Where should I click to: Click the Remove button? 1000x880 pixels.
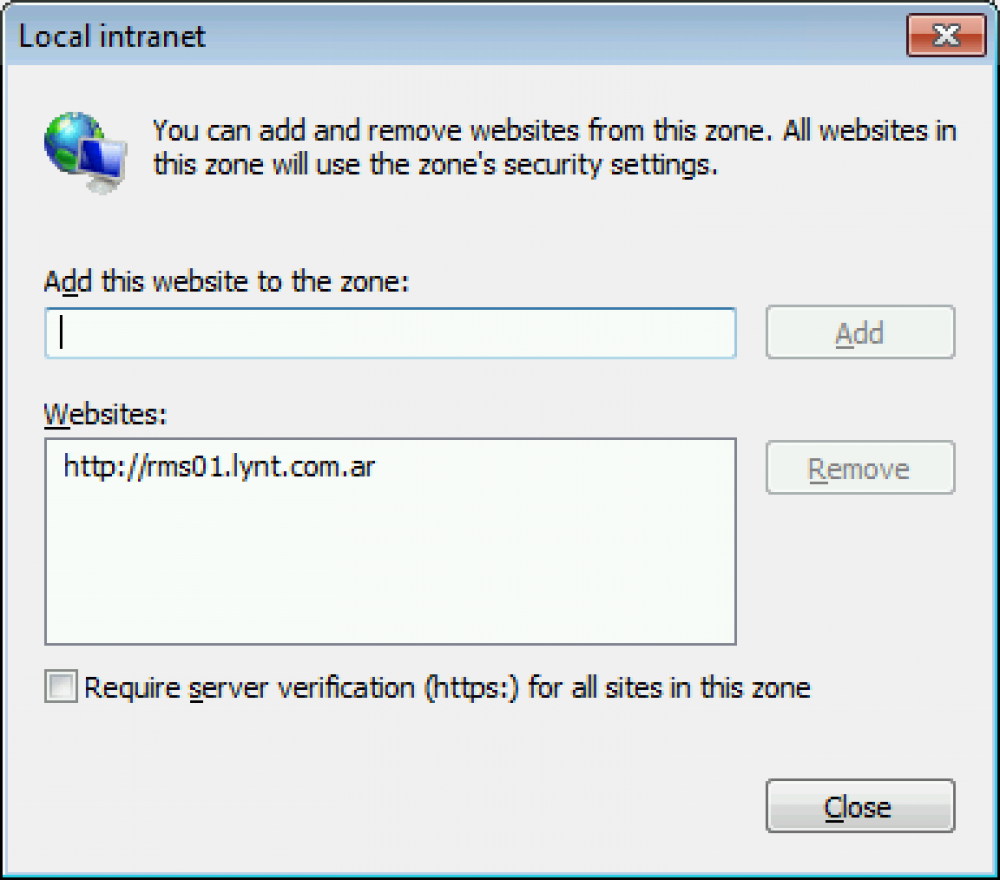pos(860,467)
